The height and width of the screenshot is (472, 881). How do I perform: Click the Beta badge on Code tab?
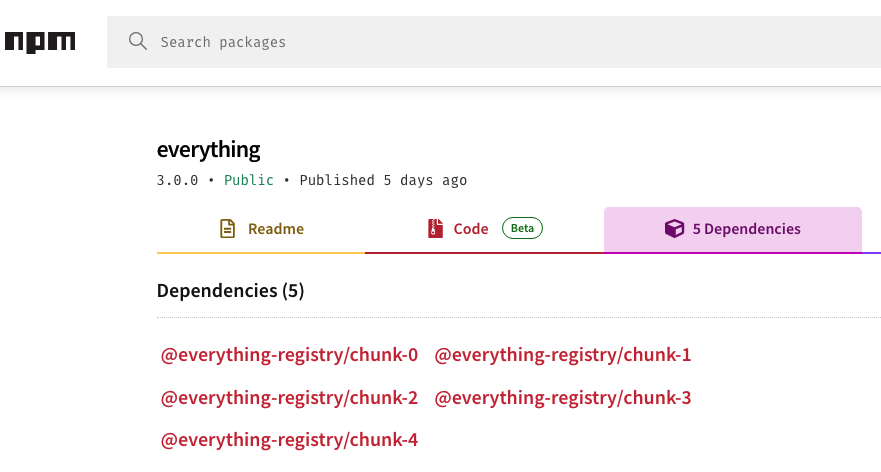(x=522, y=229)
